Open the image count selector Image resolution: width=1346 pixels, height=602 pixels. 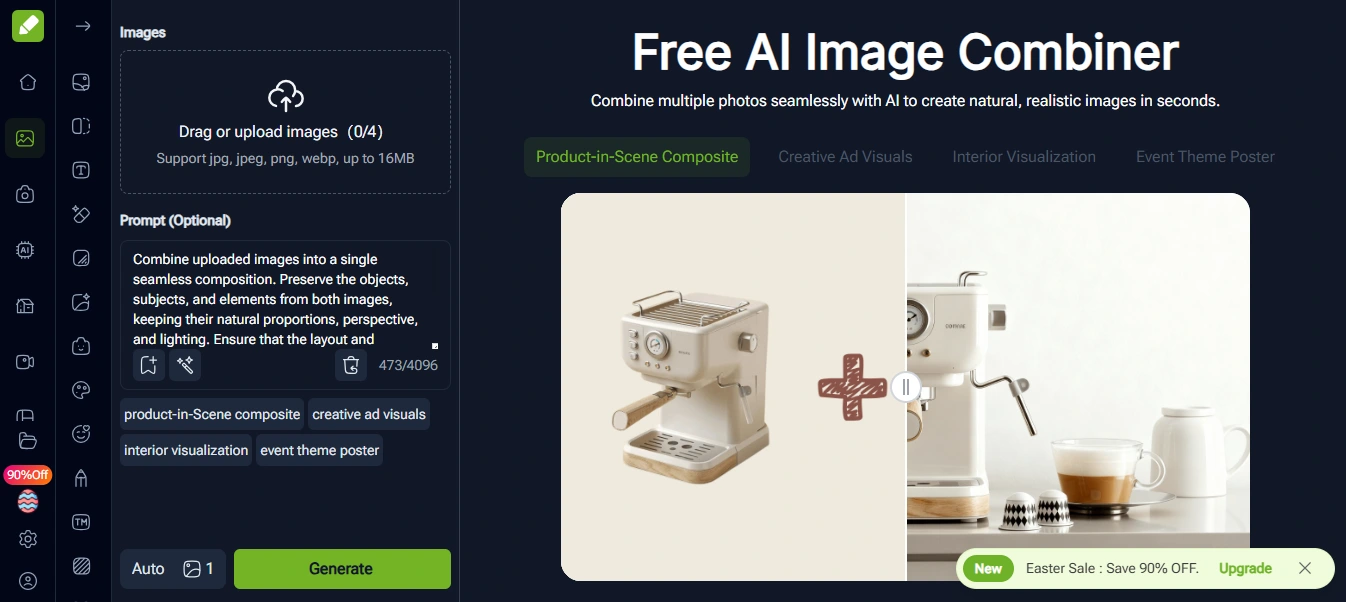coord(199,569)
